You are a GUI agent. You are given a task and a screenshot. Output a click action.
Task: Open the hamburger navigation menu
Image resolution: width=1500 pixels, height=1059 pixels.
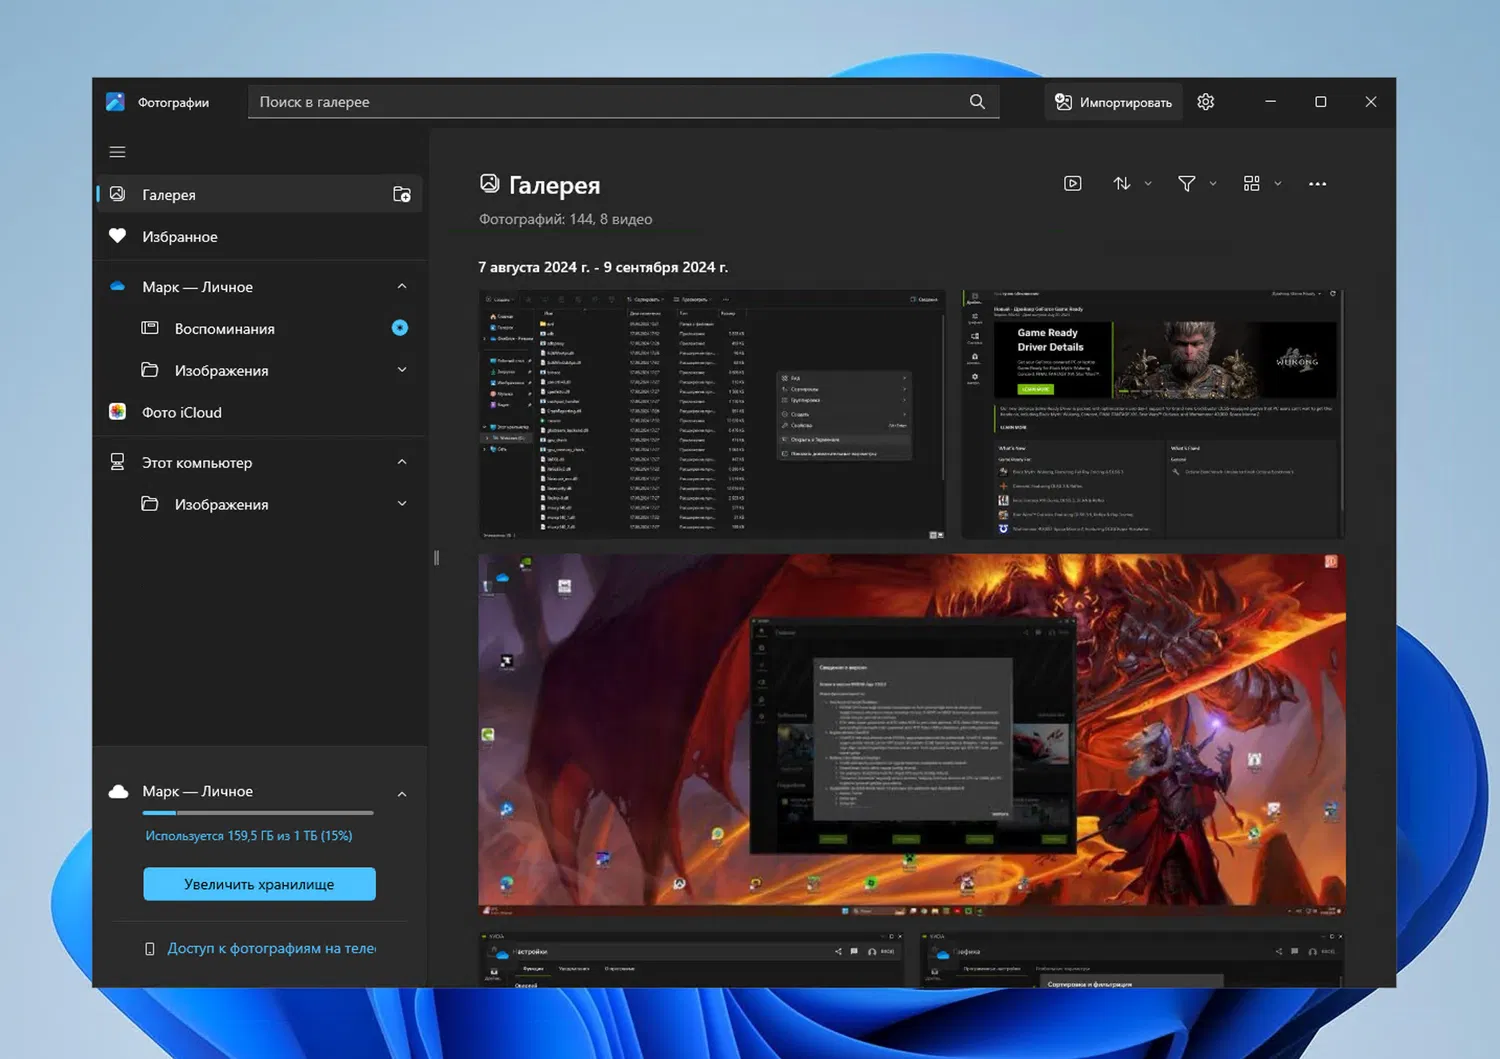tap(117, 152)
